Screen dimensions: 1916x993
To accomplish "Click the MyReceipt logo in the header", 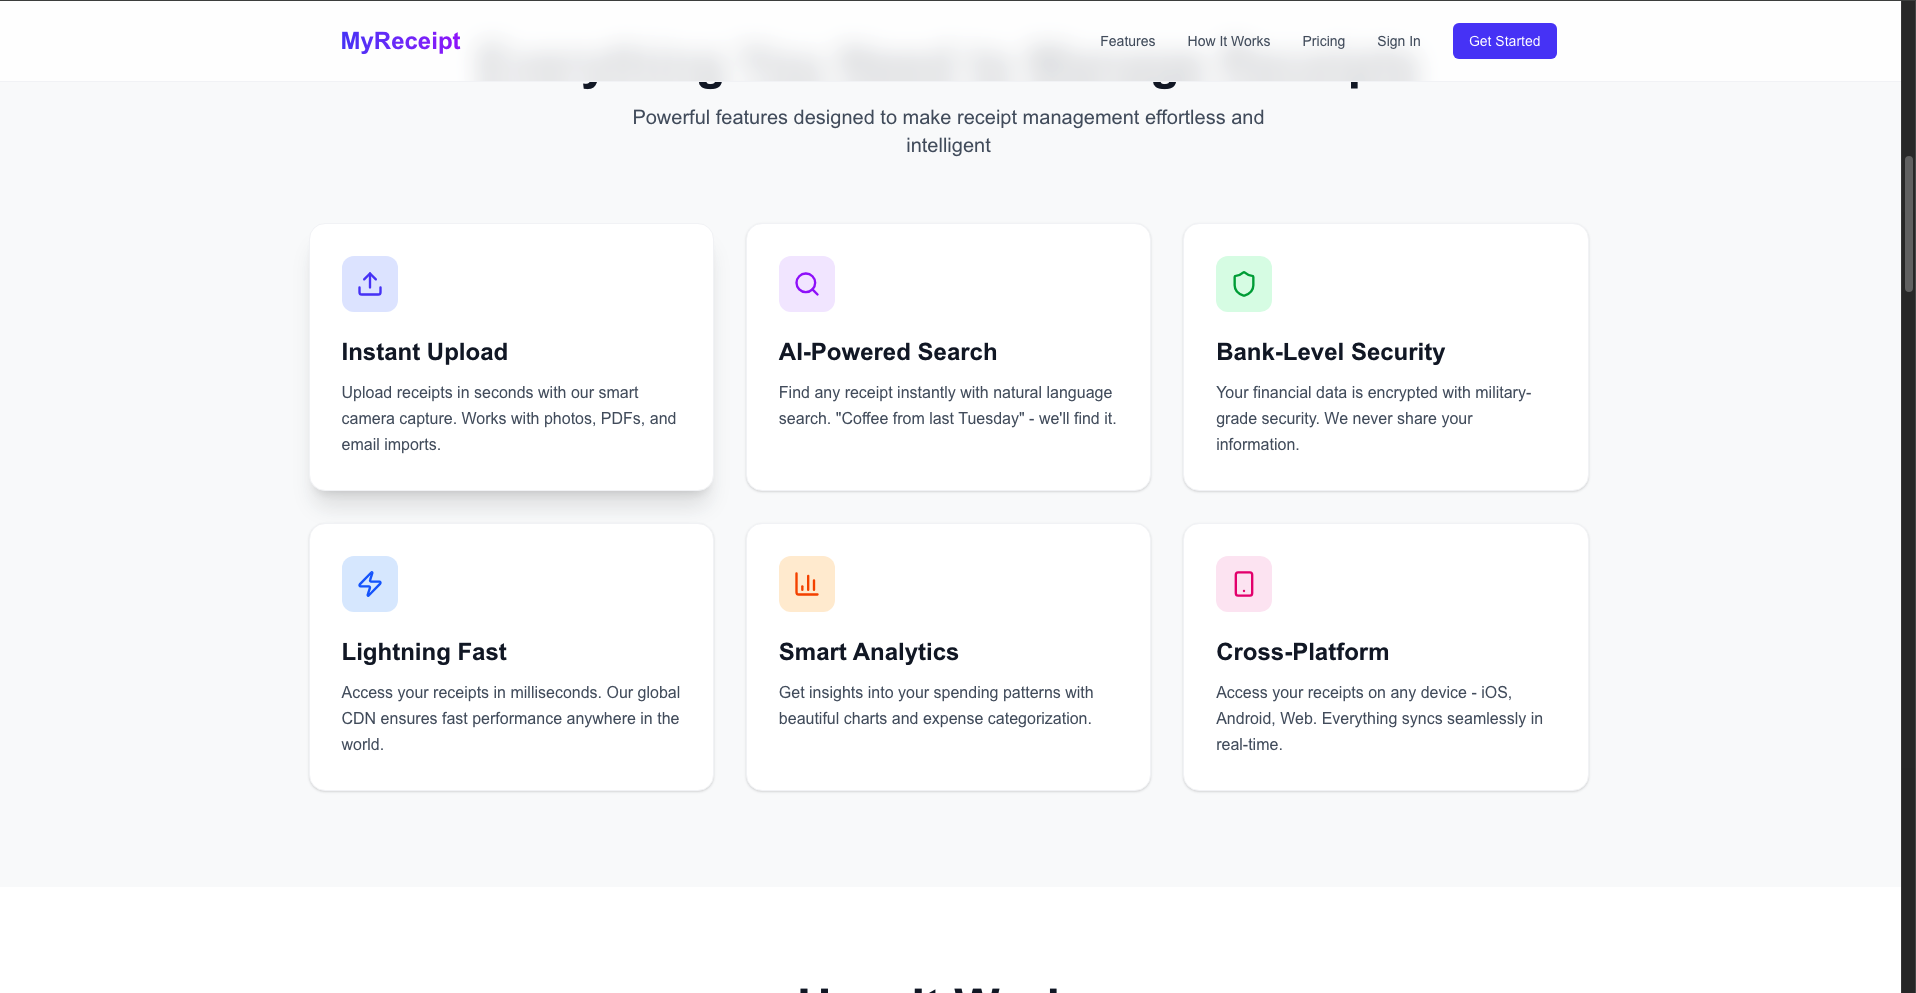I will click(x=399, y=41).
